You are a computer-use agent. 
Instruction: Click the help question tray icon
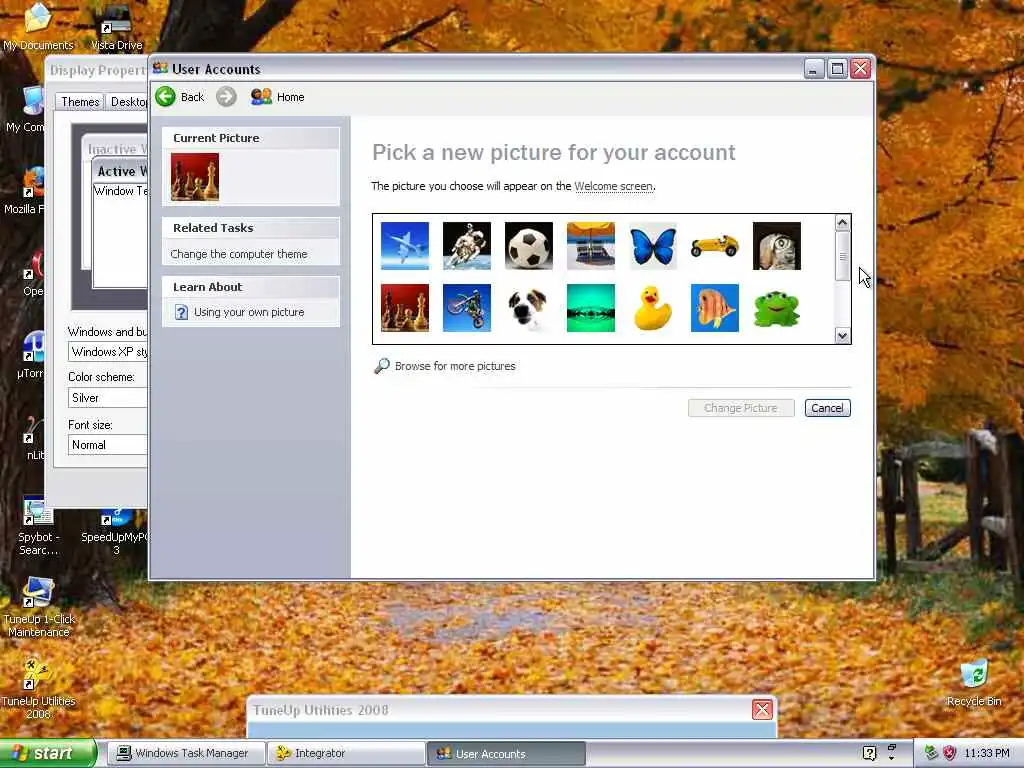click(x=869, y=753)
